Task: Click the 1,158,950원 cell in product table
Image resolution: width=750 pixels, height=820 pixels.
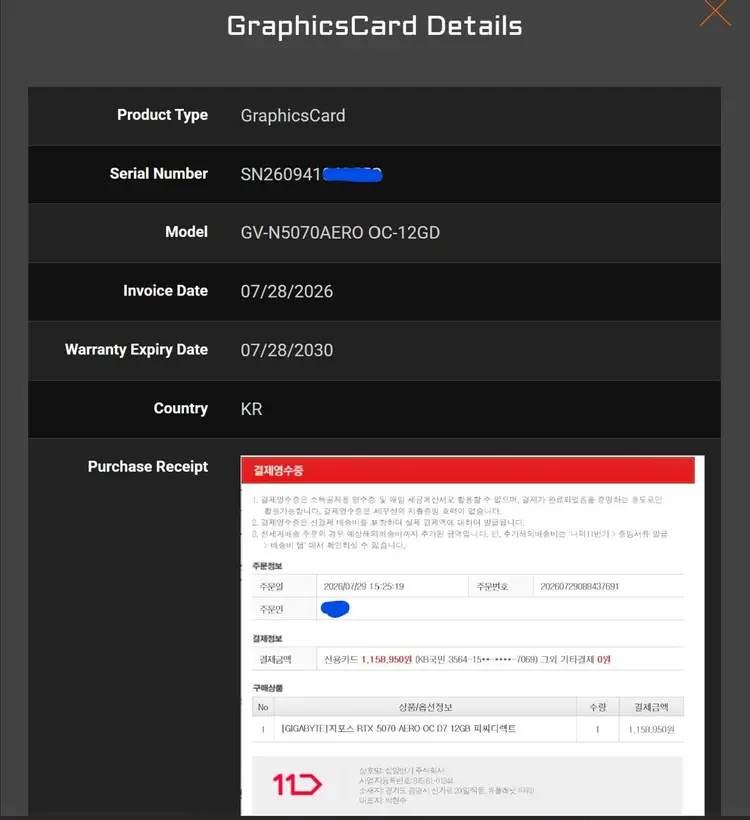Action: (651, 729)
